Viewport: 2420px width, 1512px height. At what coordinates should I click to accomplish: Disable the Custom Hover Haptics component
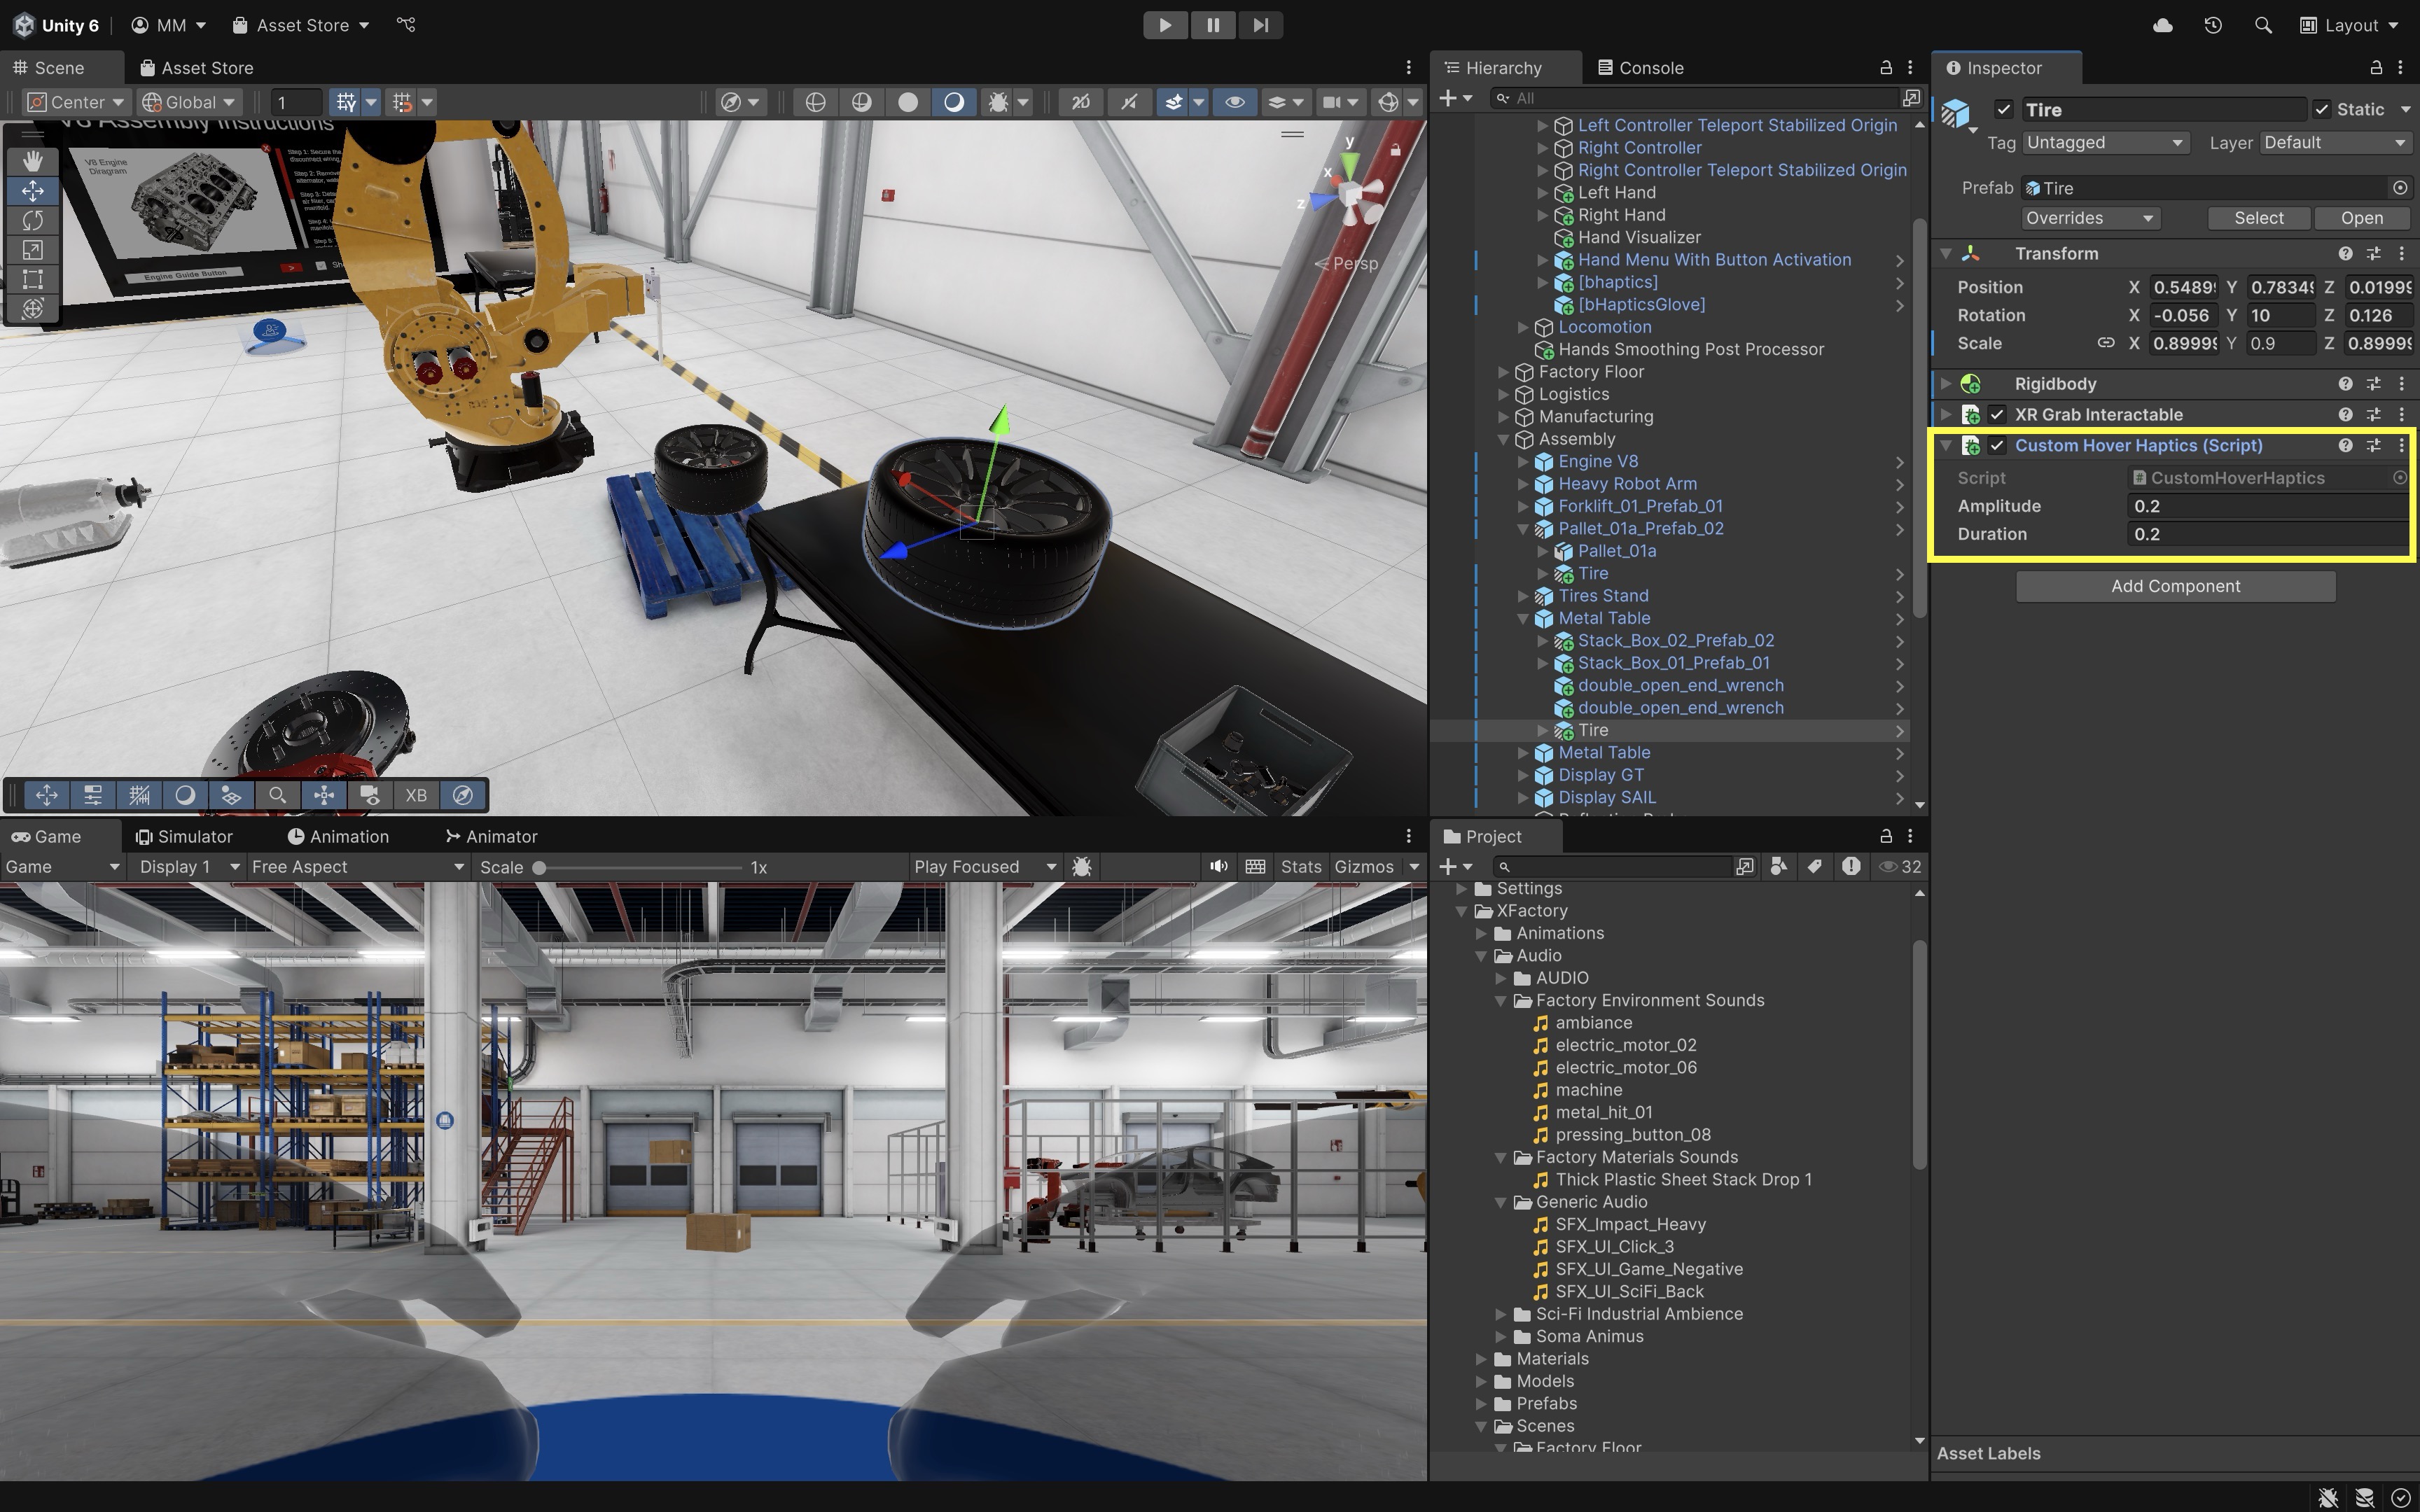point(1997,446)
